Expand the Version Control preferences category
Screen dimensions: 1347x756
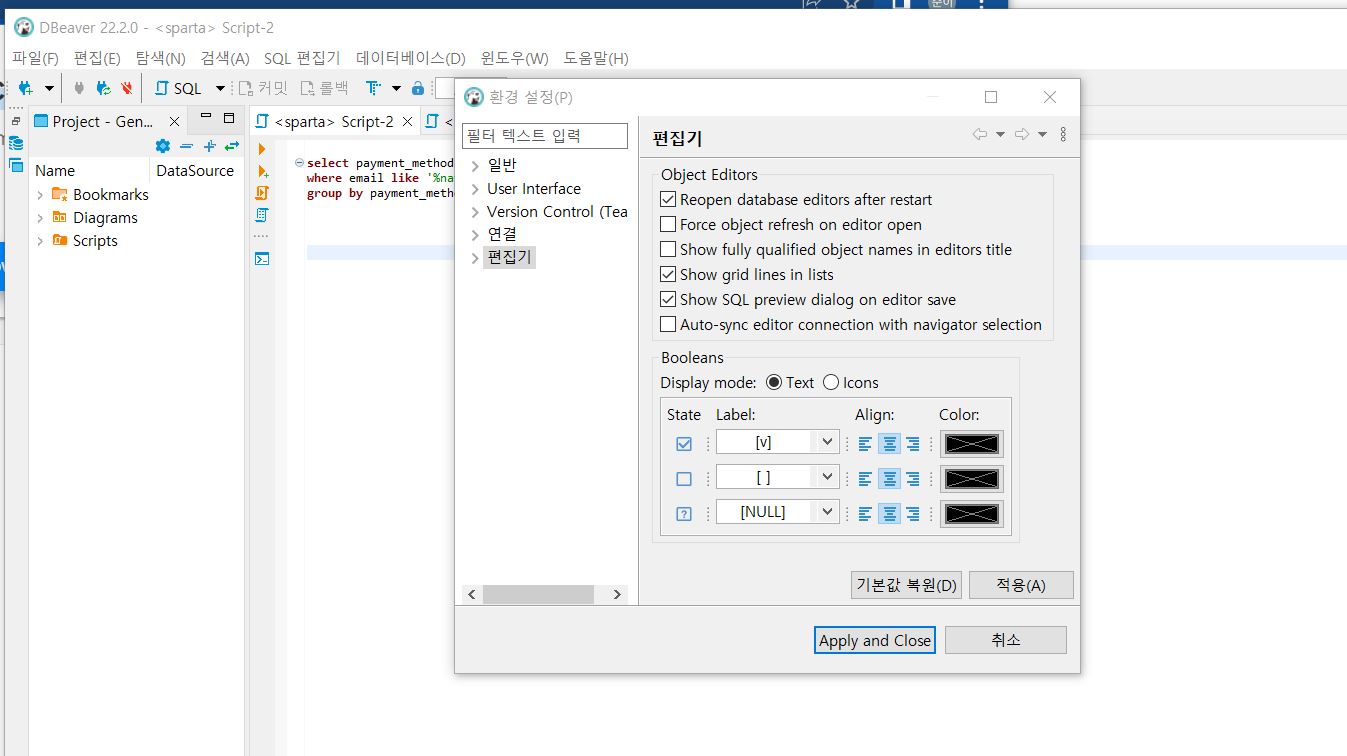(474, 212)
